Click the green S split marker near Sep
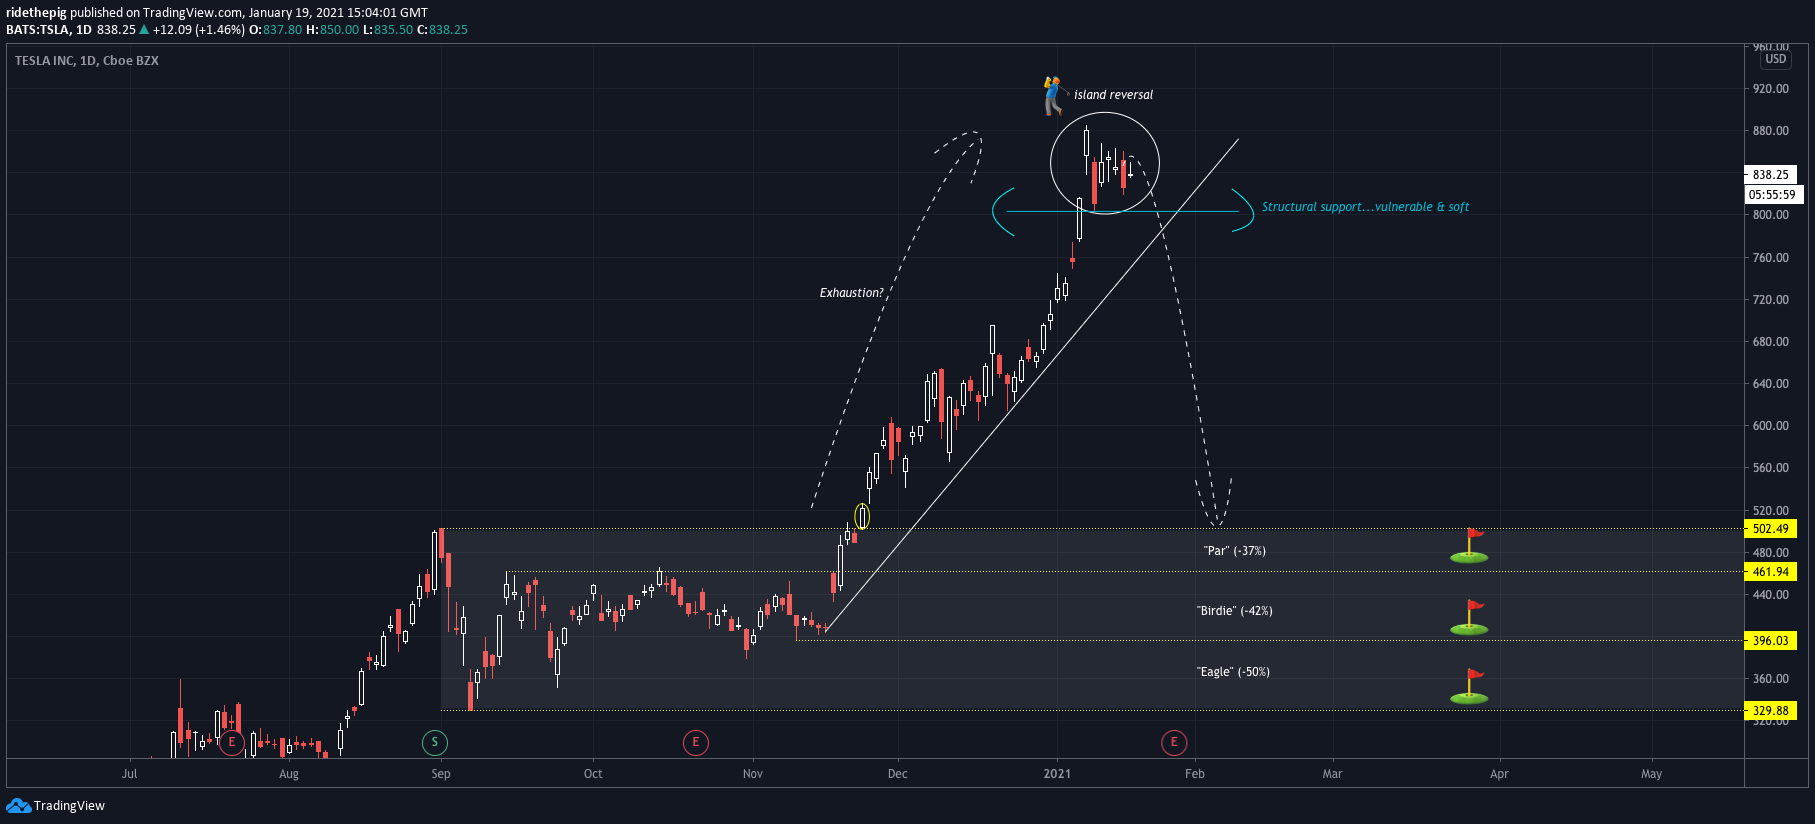Screen dimensions: 1815x824 pos(435,742)
